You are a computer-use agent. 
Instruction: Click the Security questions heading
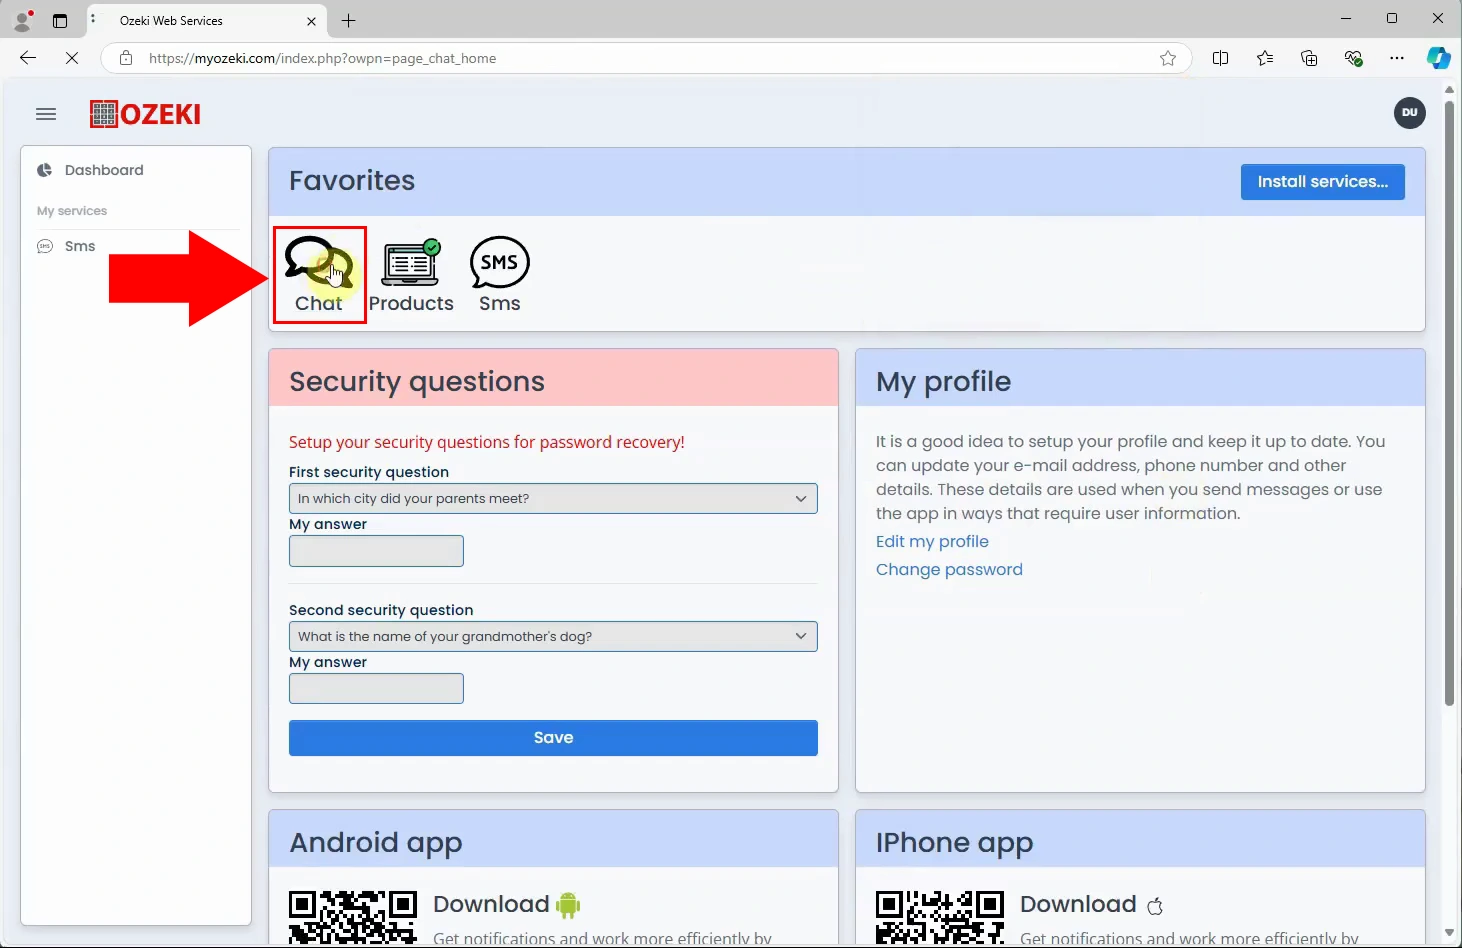[x=417, y=382]
